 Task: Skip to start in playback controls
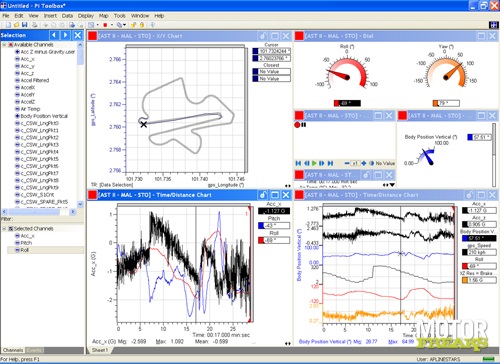[x=298, y=163]
